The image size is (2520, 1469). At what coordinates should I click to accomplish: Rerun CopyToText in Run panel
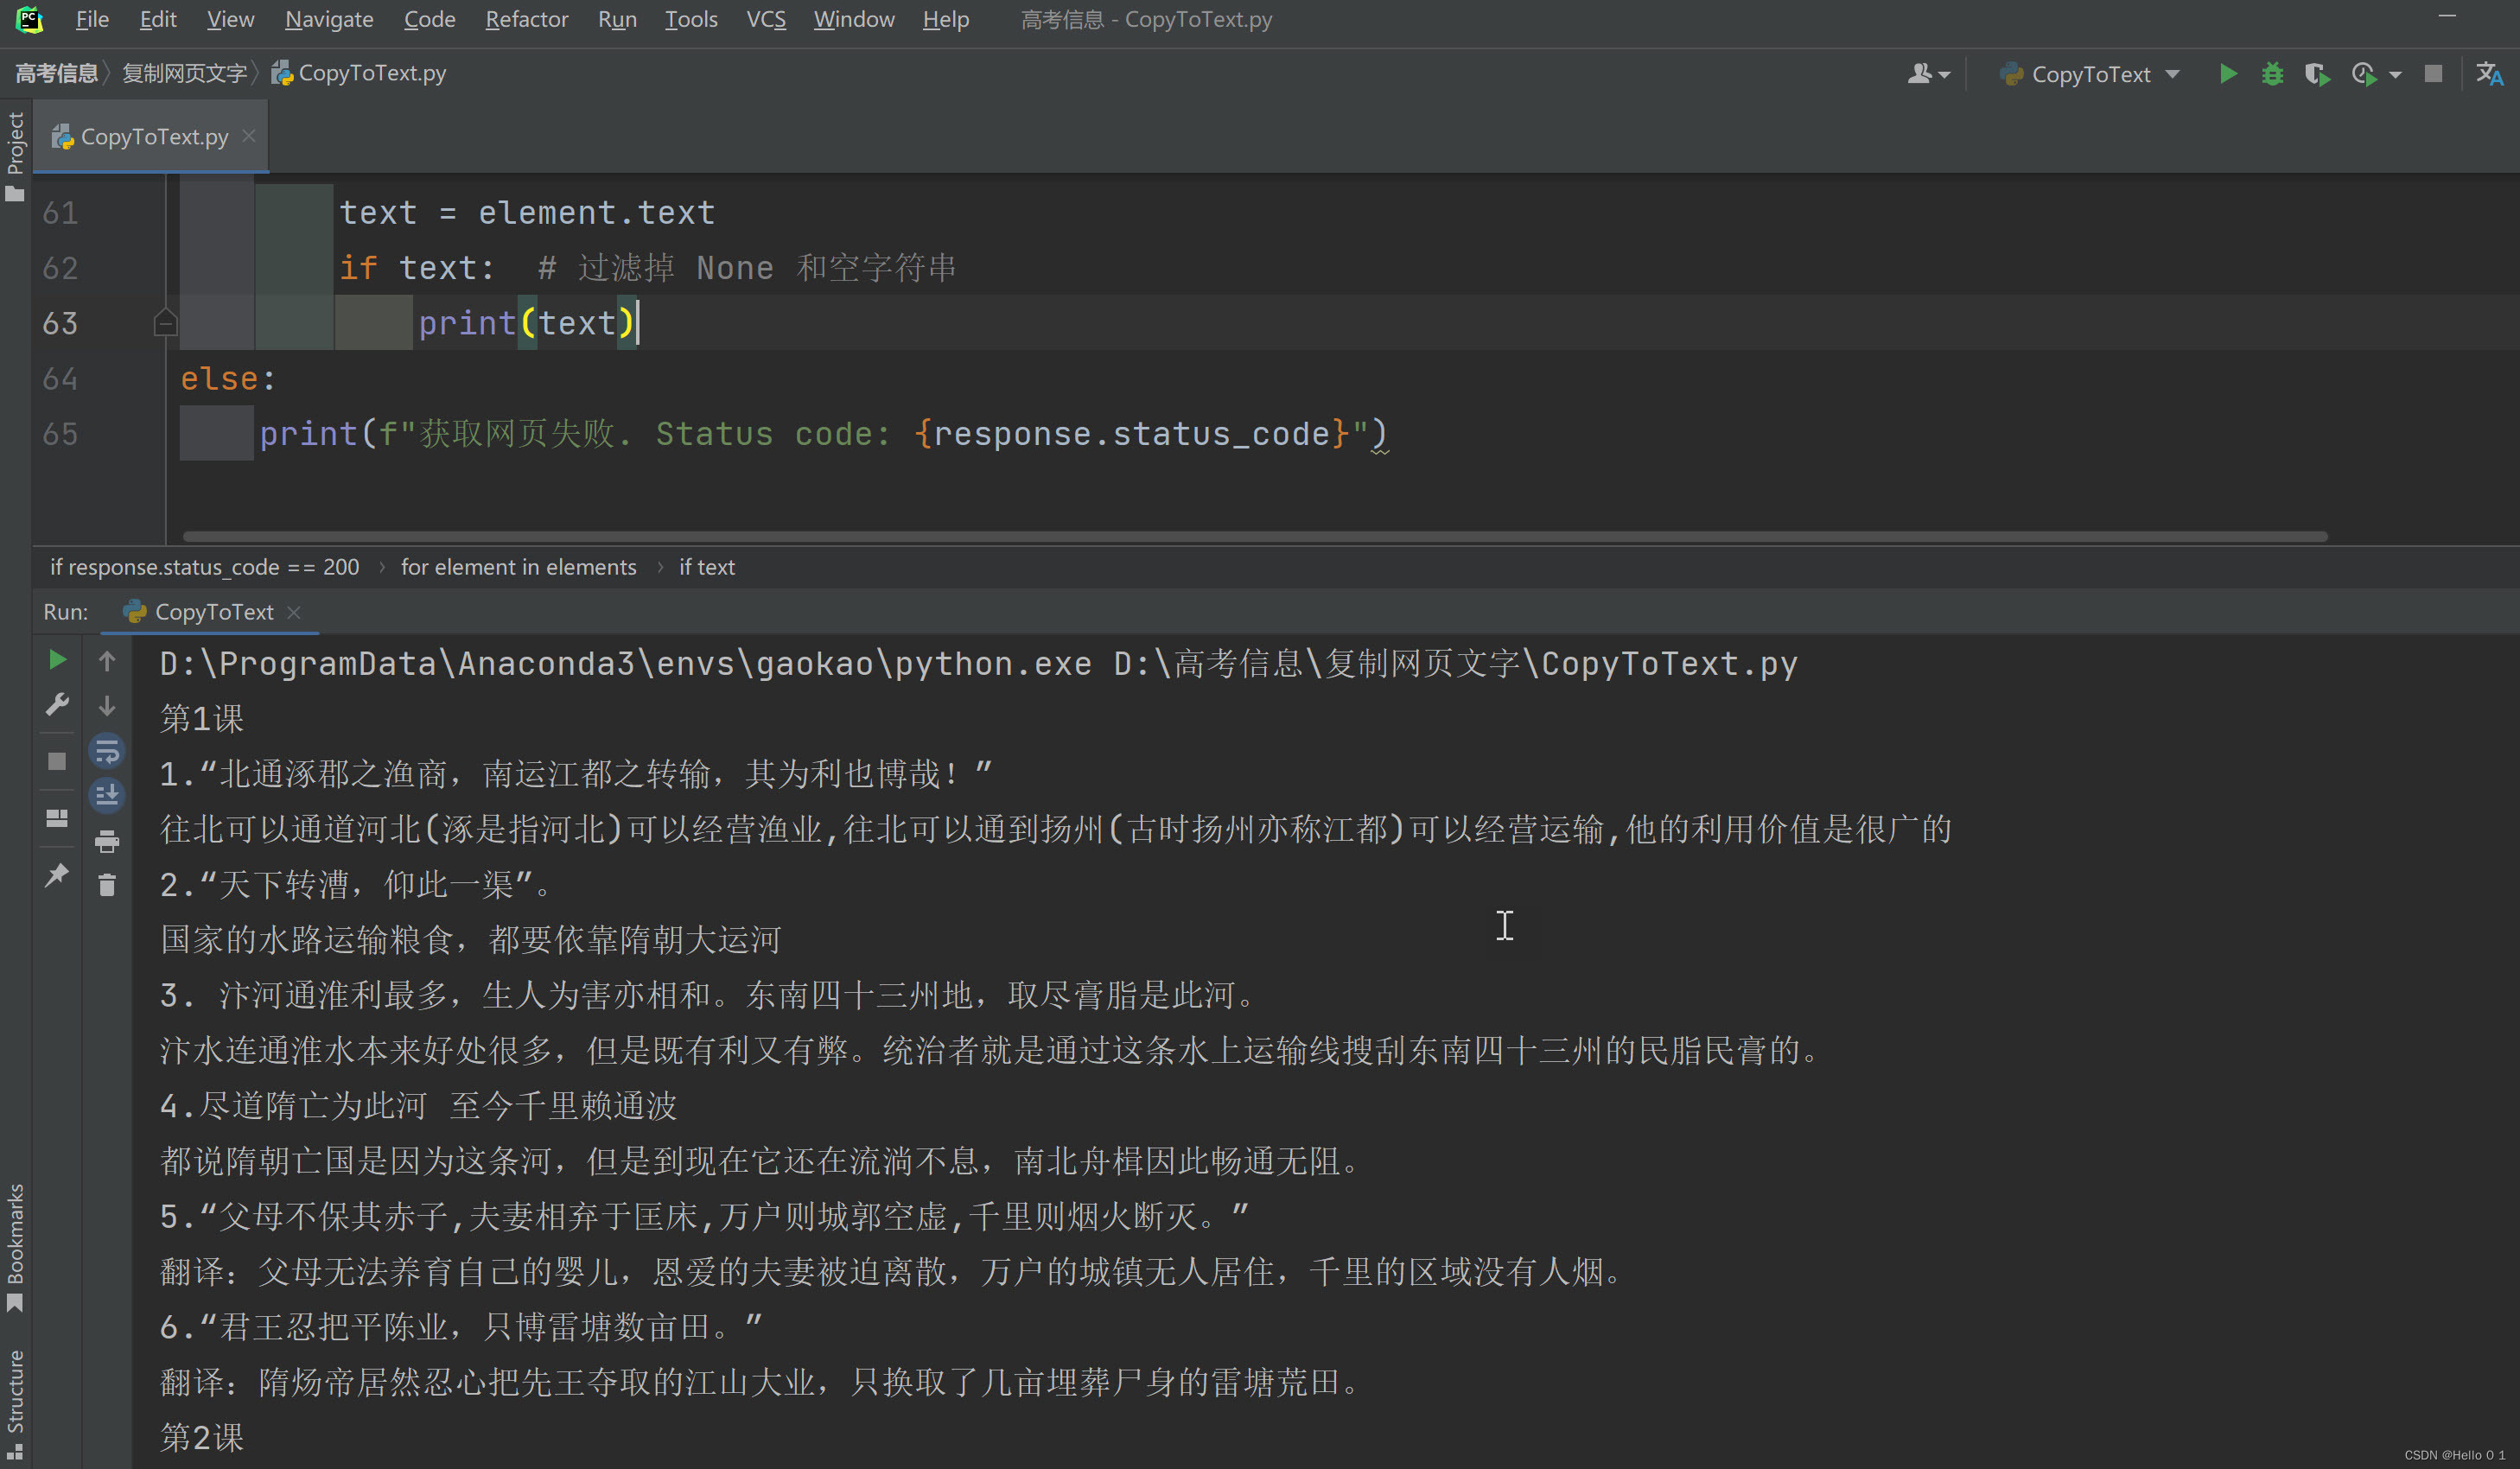click(57, 660)
